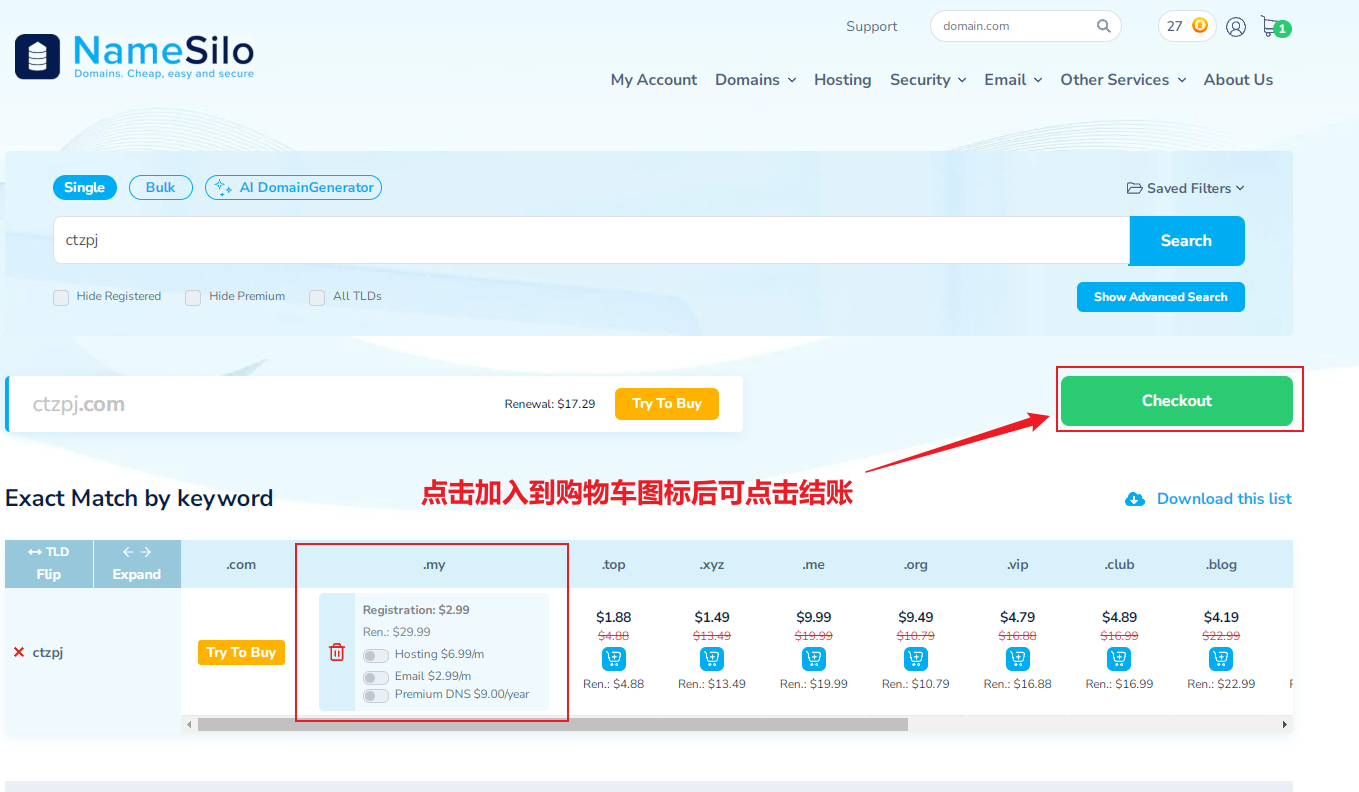Image resolution: width=1359 pixels, height=792 pixels.
Task: Add .org domain to cart
Action: [915, 658]
